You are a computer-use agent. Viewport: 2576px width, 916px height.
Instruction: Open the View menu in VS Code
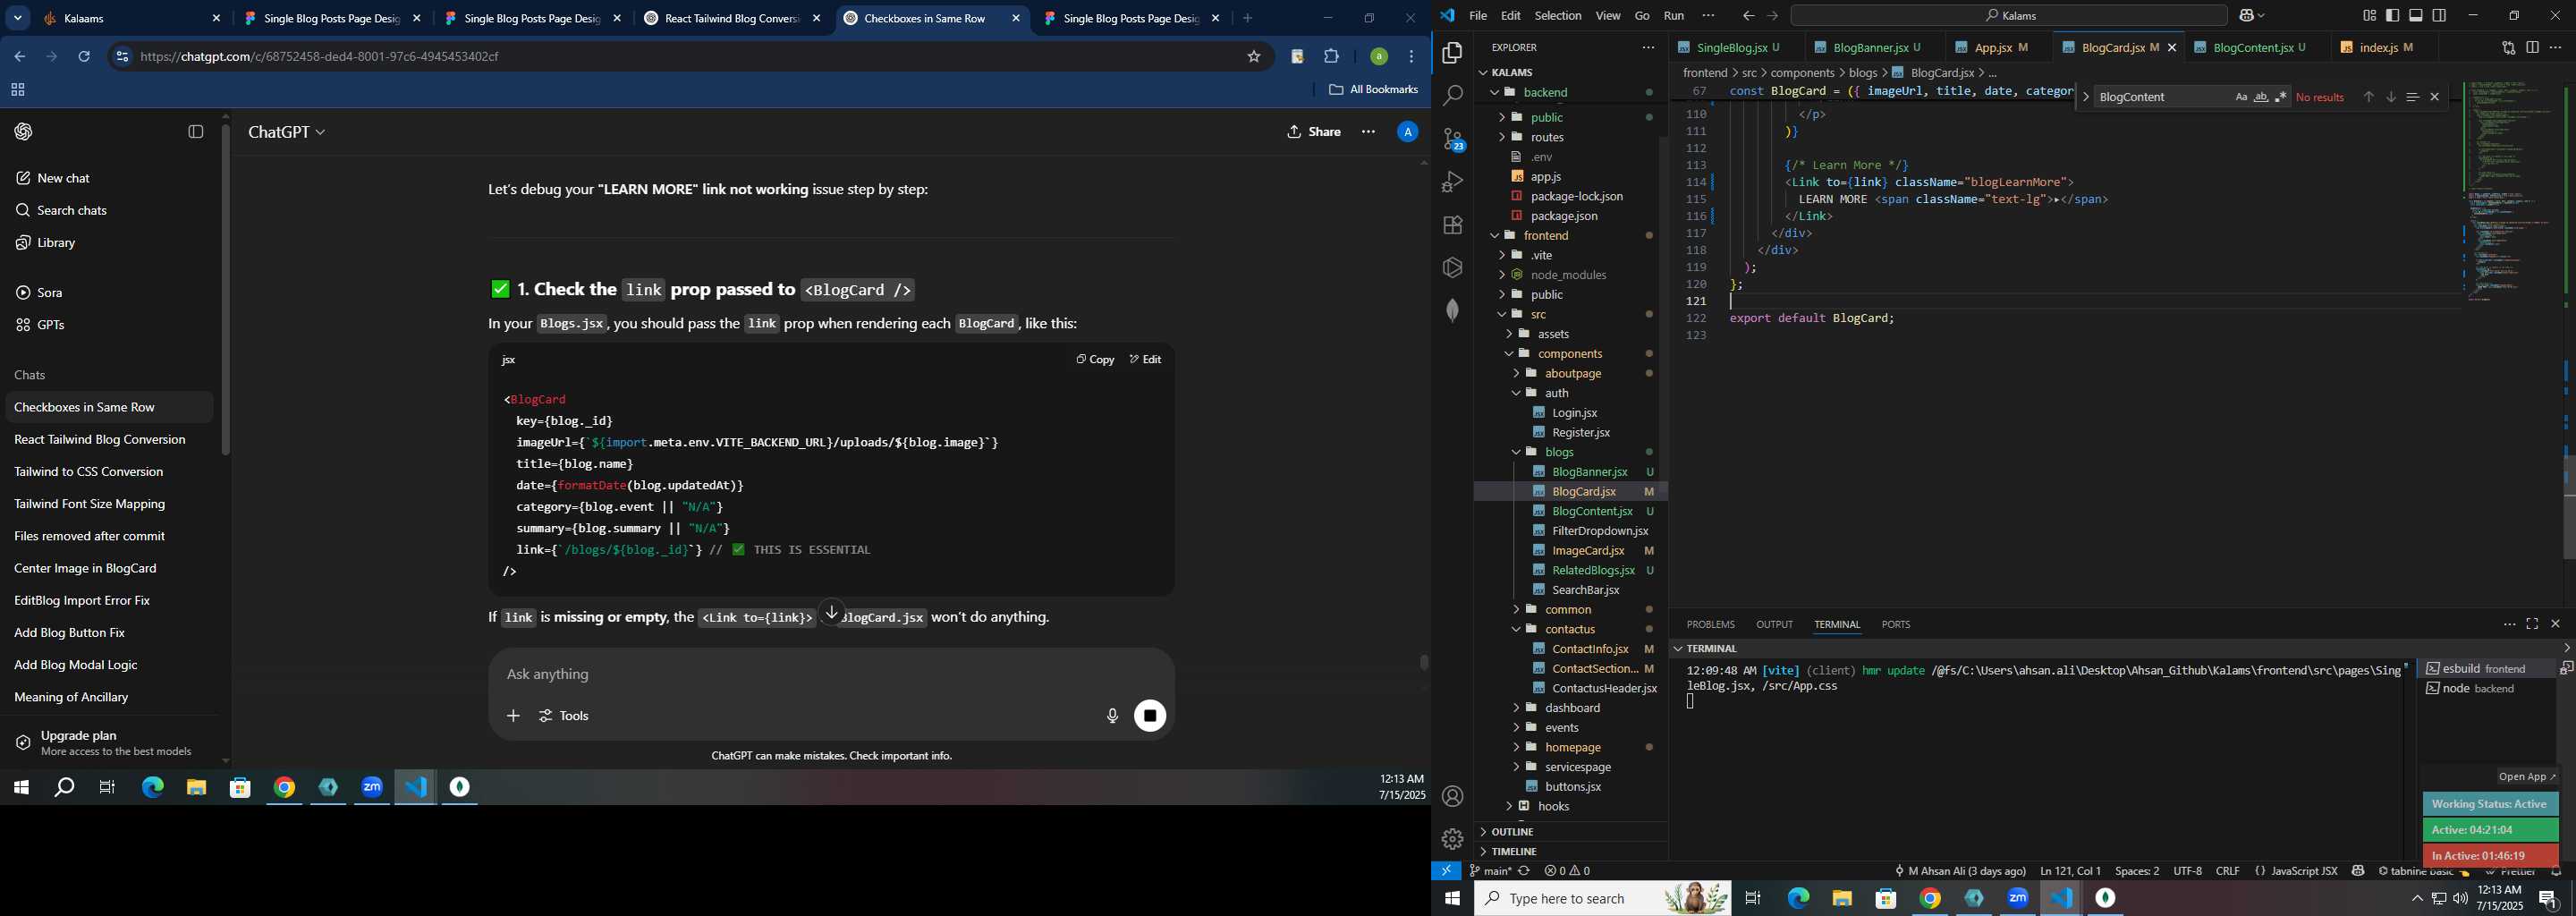pos(1608,15)
